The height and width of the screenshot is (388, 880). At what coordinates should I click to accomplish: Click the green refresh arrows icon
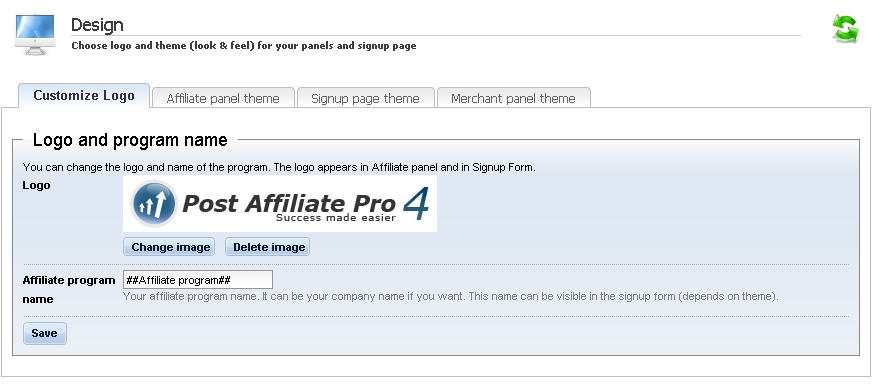pos(845,28)
